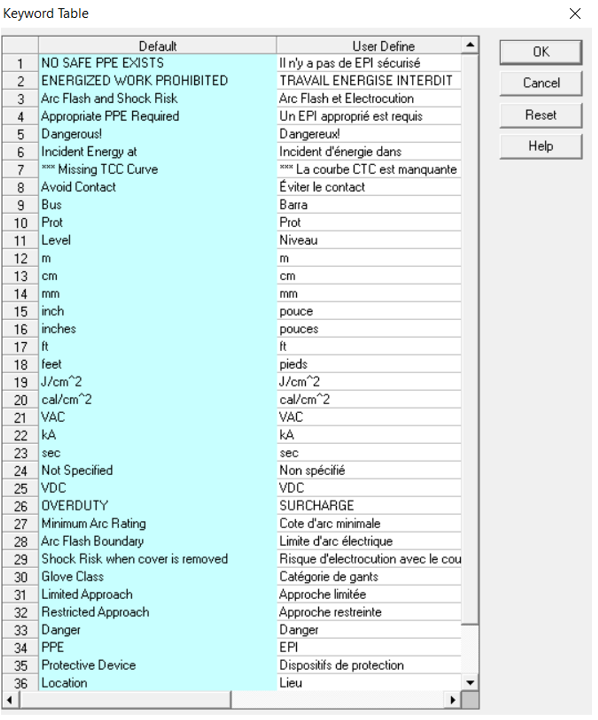This screenshot has width=598, height=720.
Task: Close the Keyword Table dialog
Action: coord(575,14)
